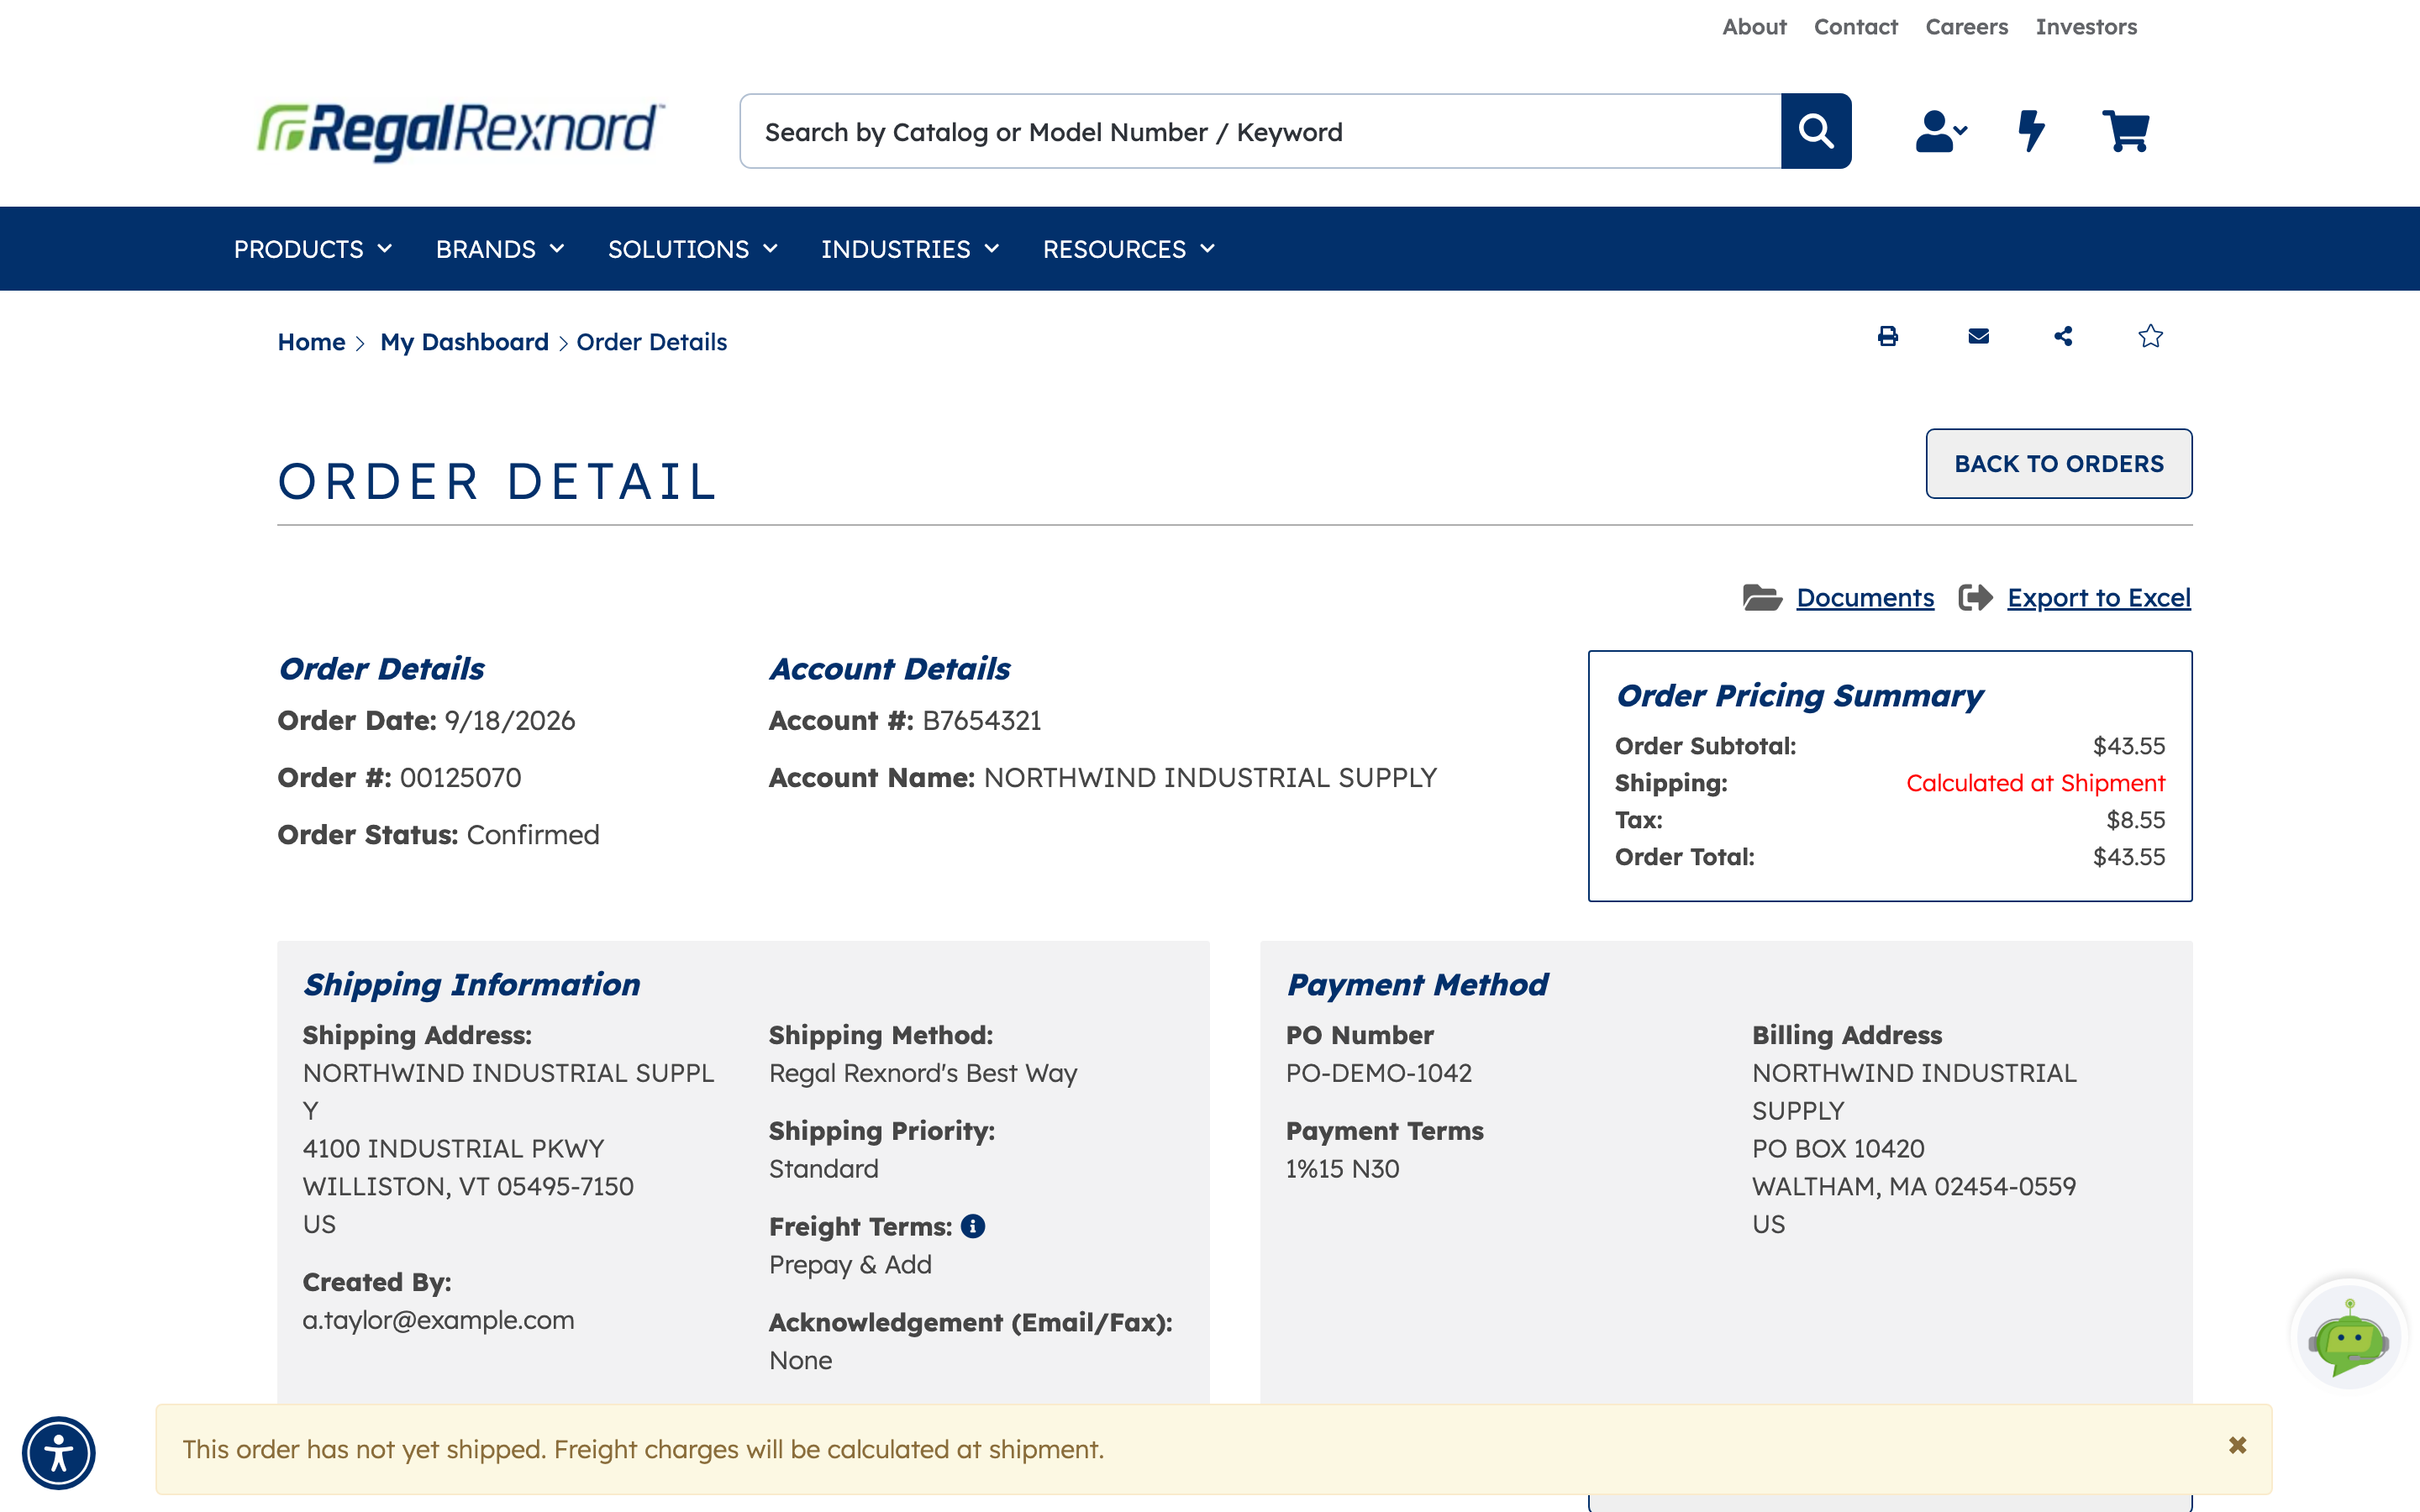This screenshot has width=2420, height=1512.
Task: Print the page using printer icon
Action: click(1887, 336)
